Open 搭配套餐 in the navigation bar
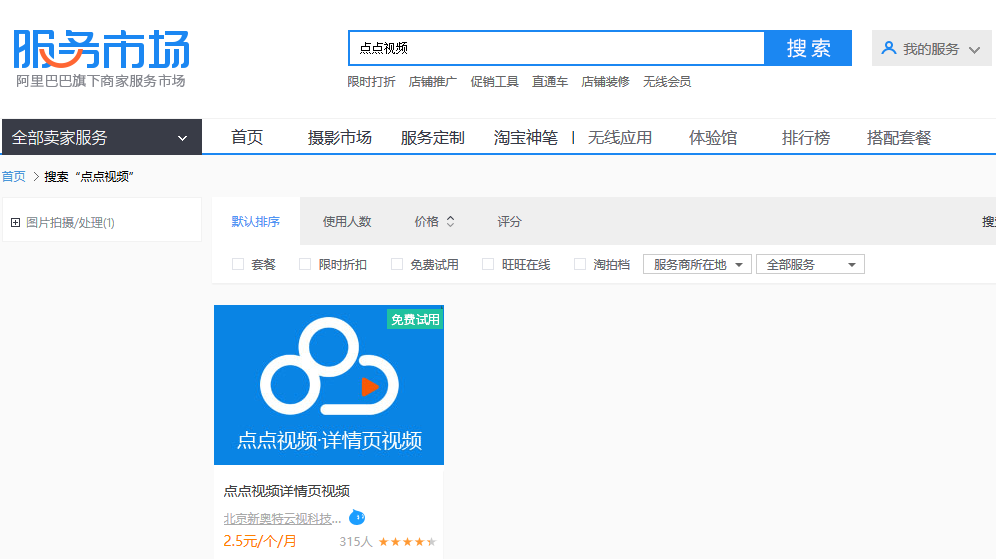996x559 pixels. (x=899, y=137)
